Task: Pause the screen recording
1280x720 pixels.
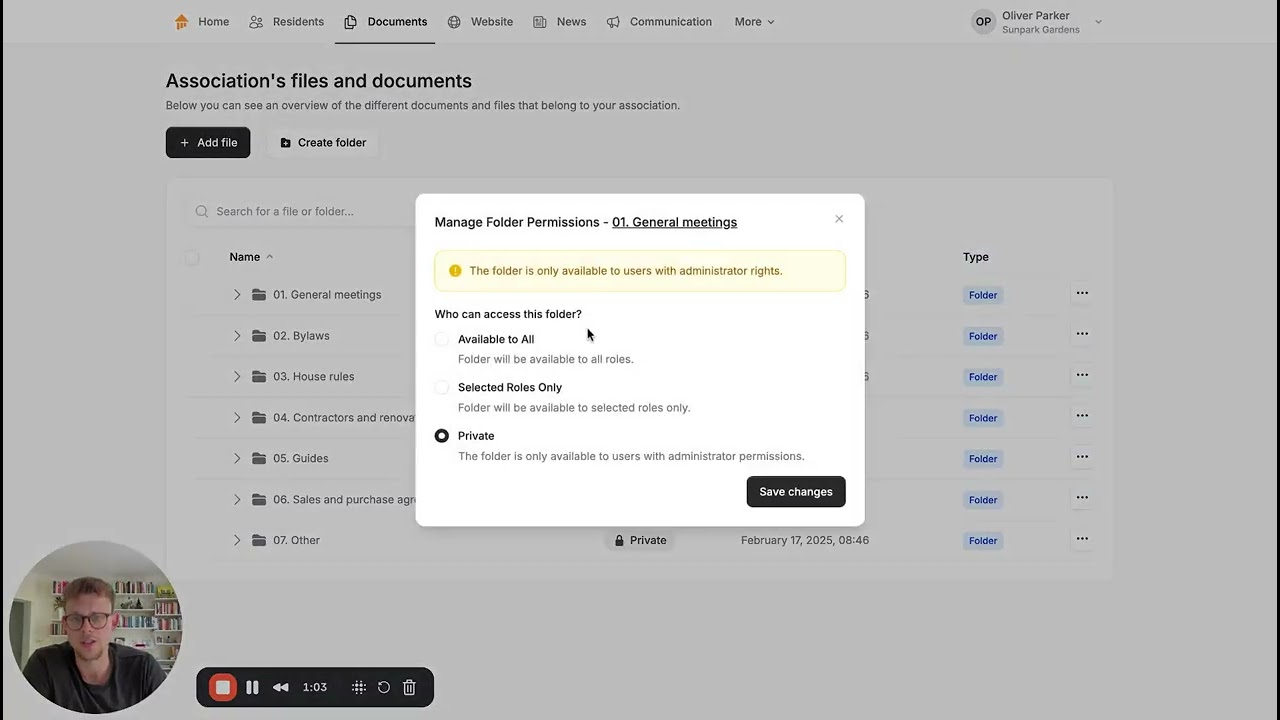Action: click(252, 687)
